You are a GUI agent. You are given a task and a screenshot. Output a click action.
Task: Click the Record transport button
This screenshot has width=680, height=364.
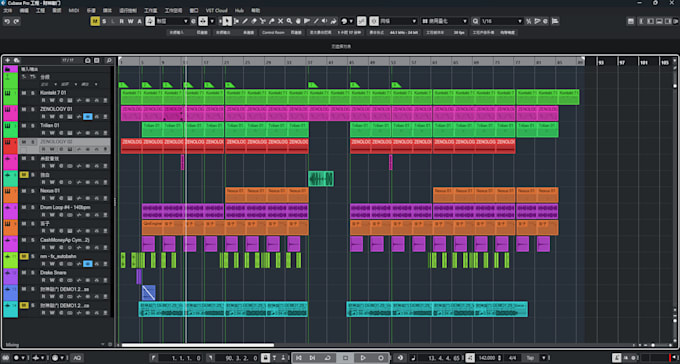click(381, 358)
